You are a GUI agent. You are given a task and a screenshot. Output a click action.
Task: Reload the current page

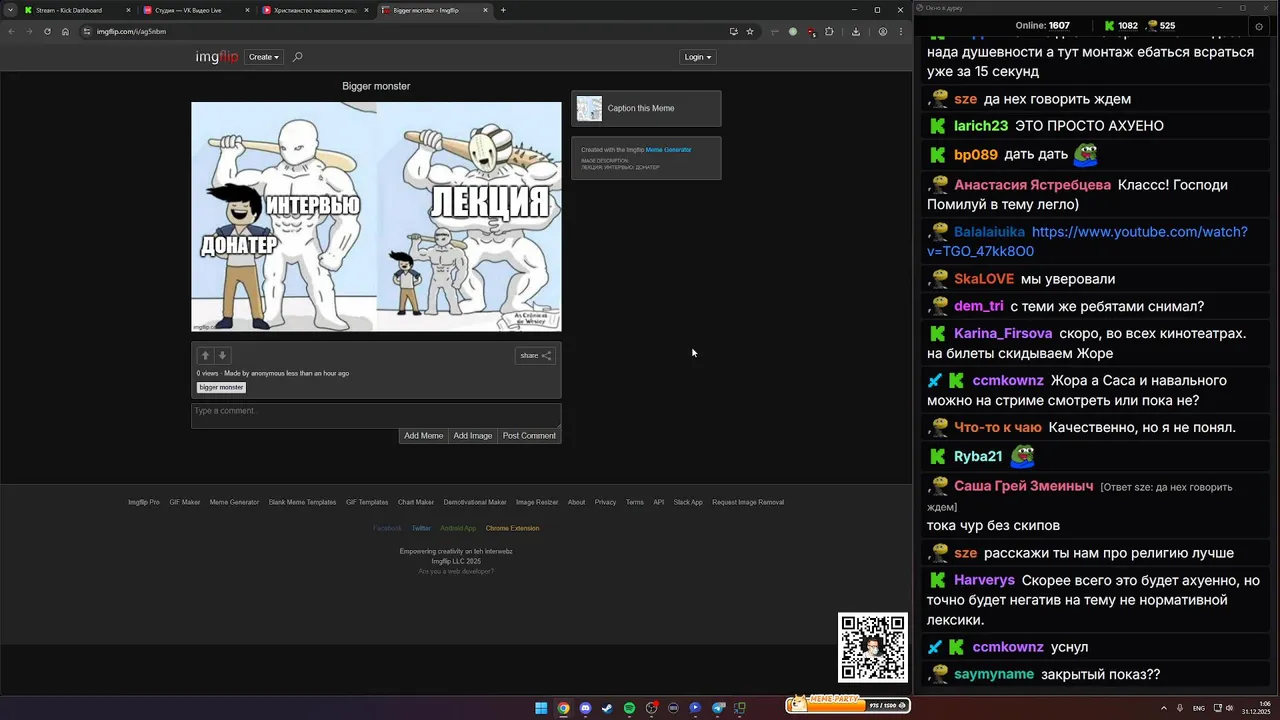(47, 31)
